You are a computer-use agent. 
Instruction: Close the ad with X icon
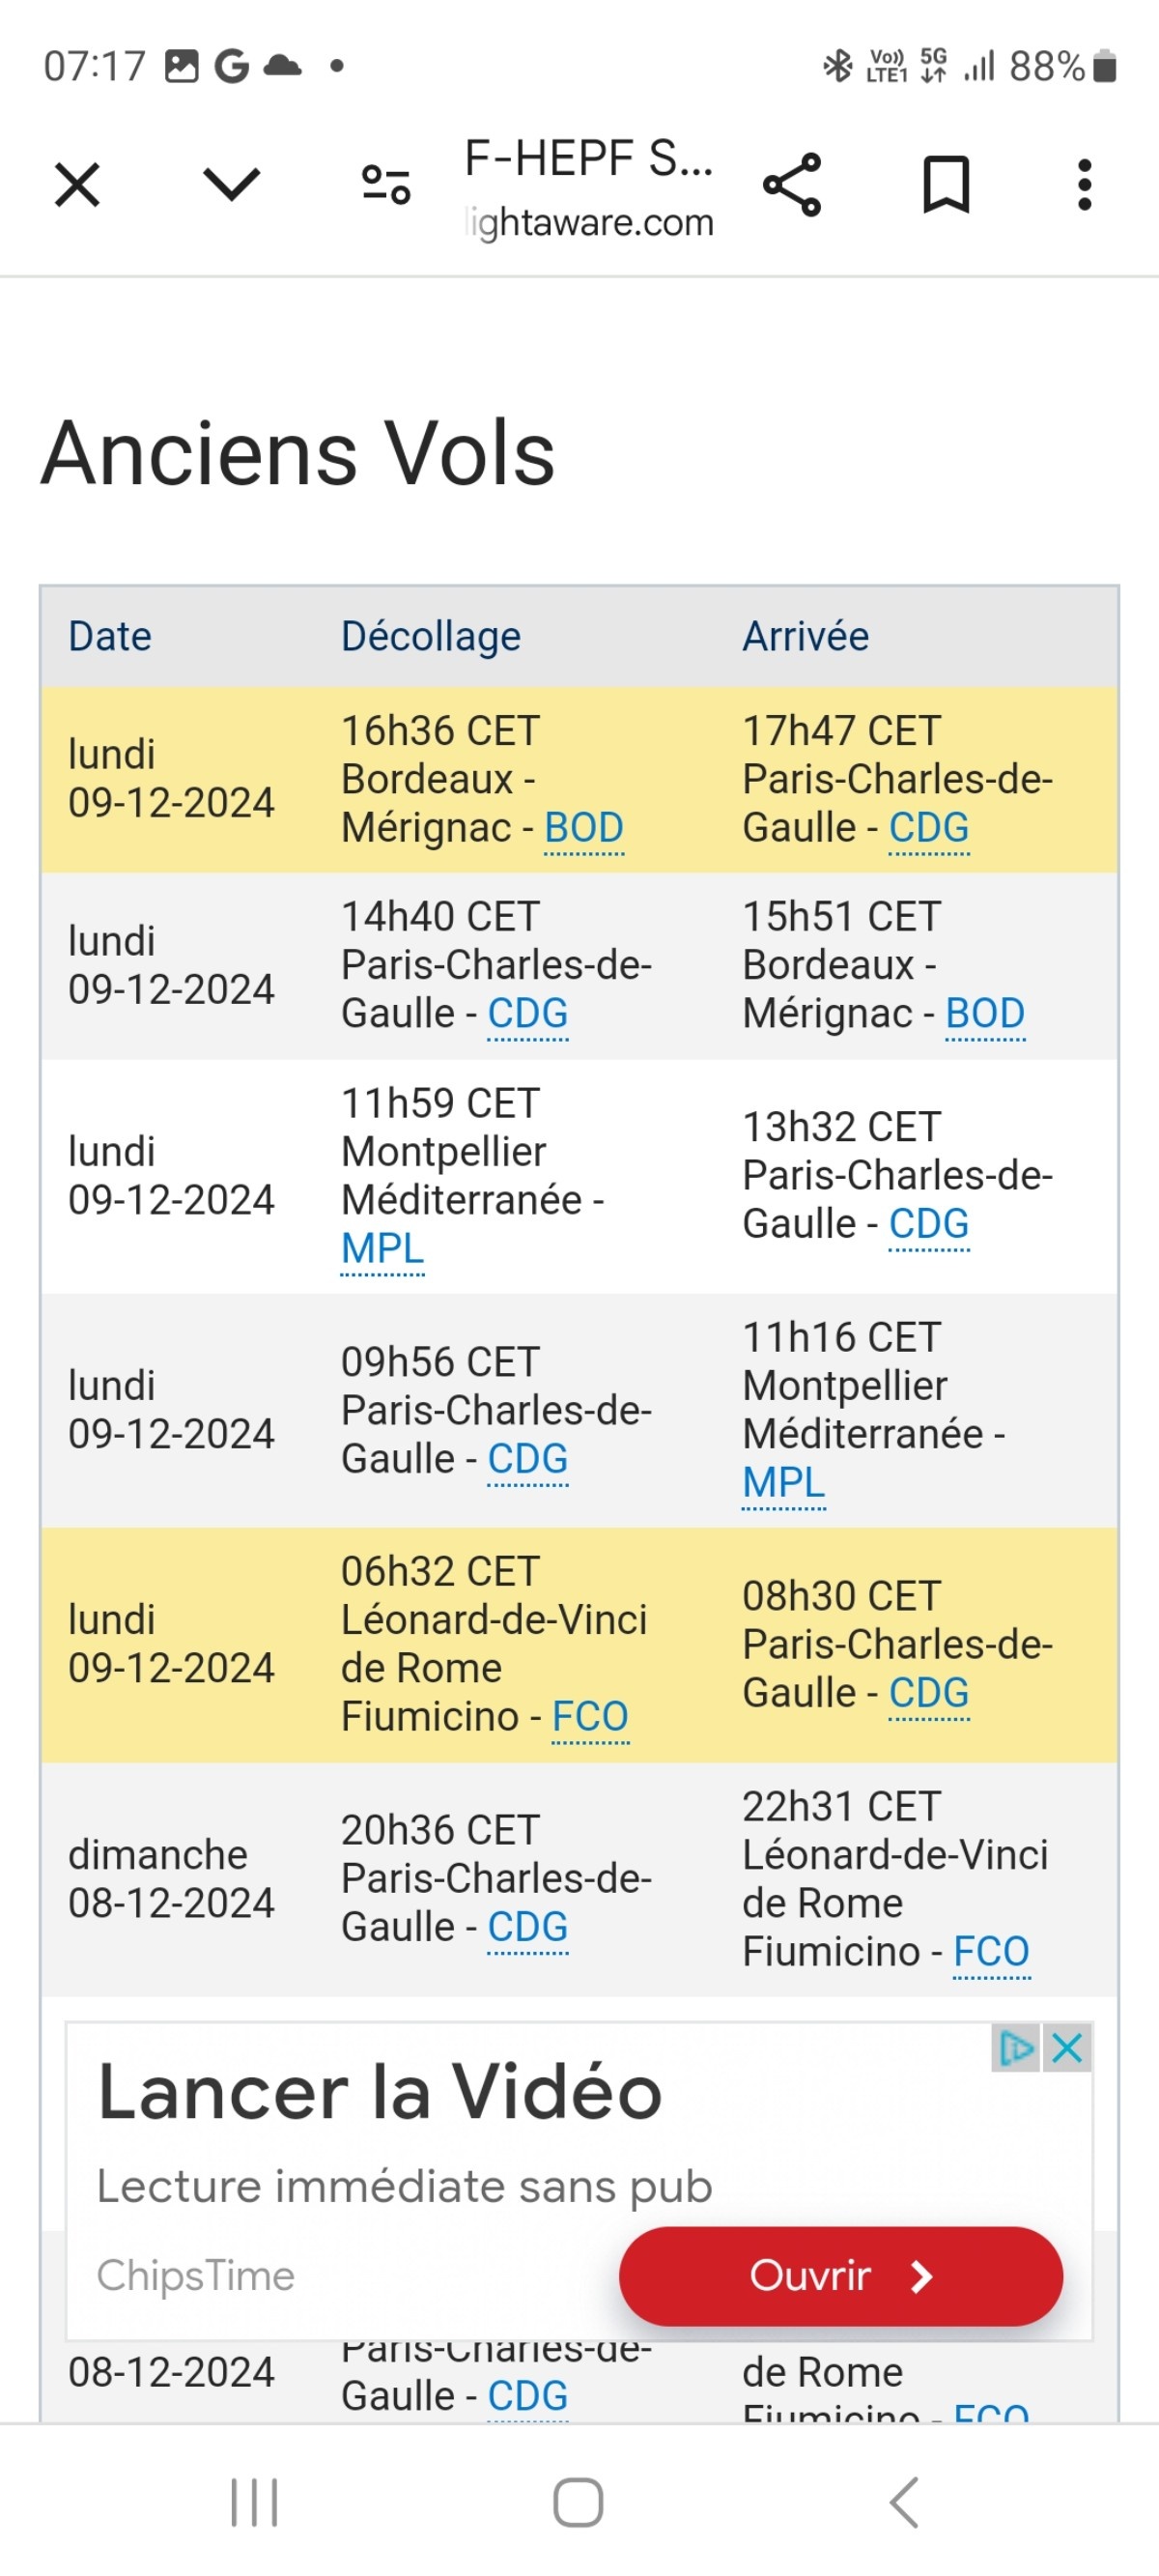(1067, 2048)
